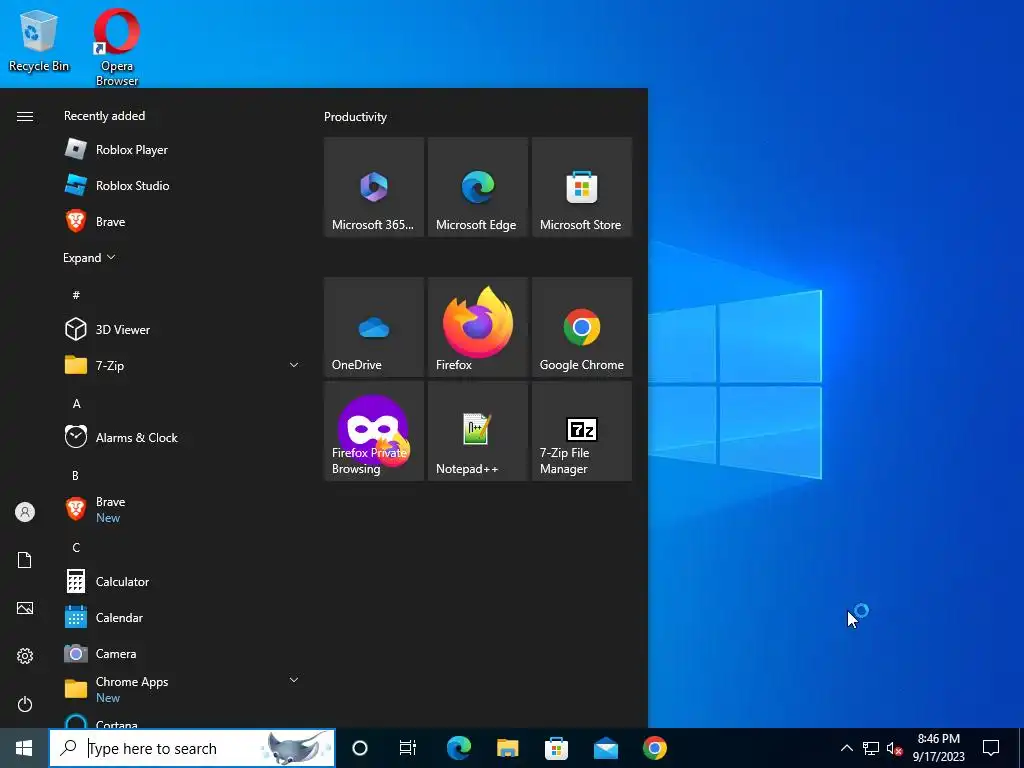Open the notification center icon

[991, 748]
